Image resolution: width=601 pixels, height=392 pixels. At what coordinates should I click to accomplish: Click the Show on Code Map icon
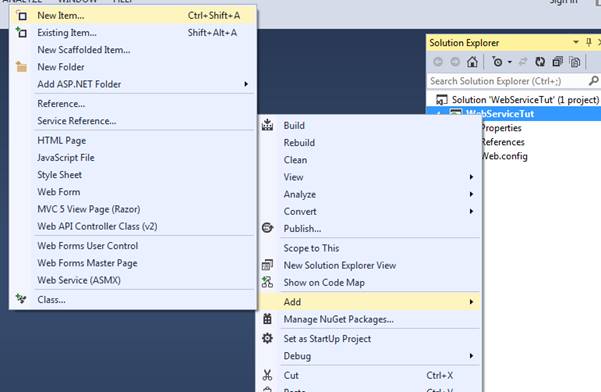(267, 282)
